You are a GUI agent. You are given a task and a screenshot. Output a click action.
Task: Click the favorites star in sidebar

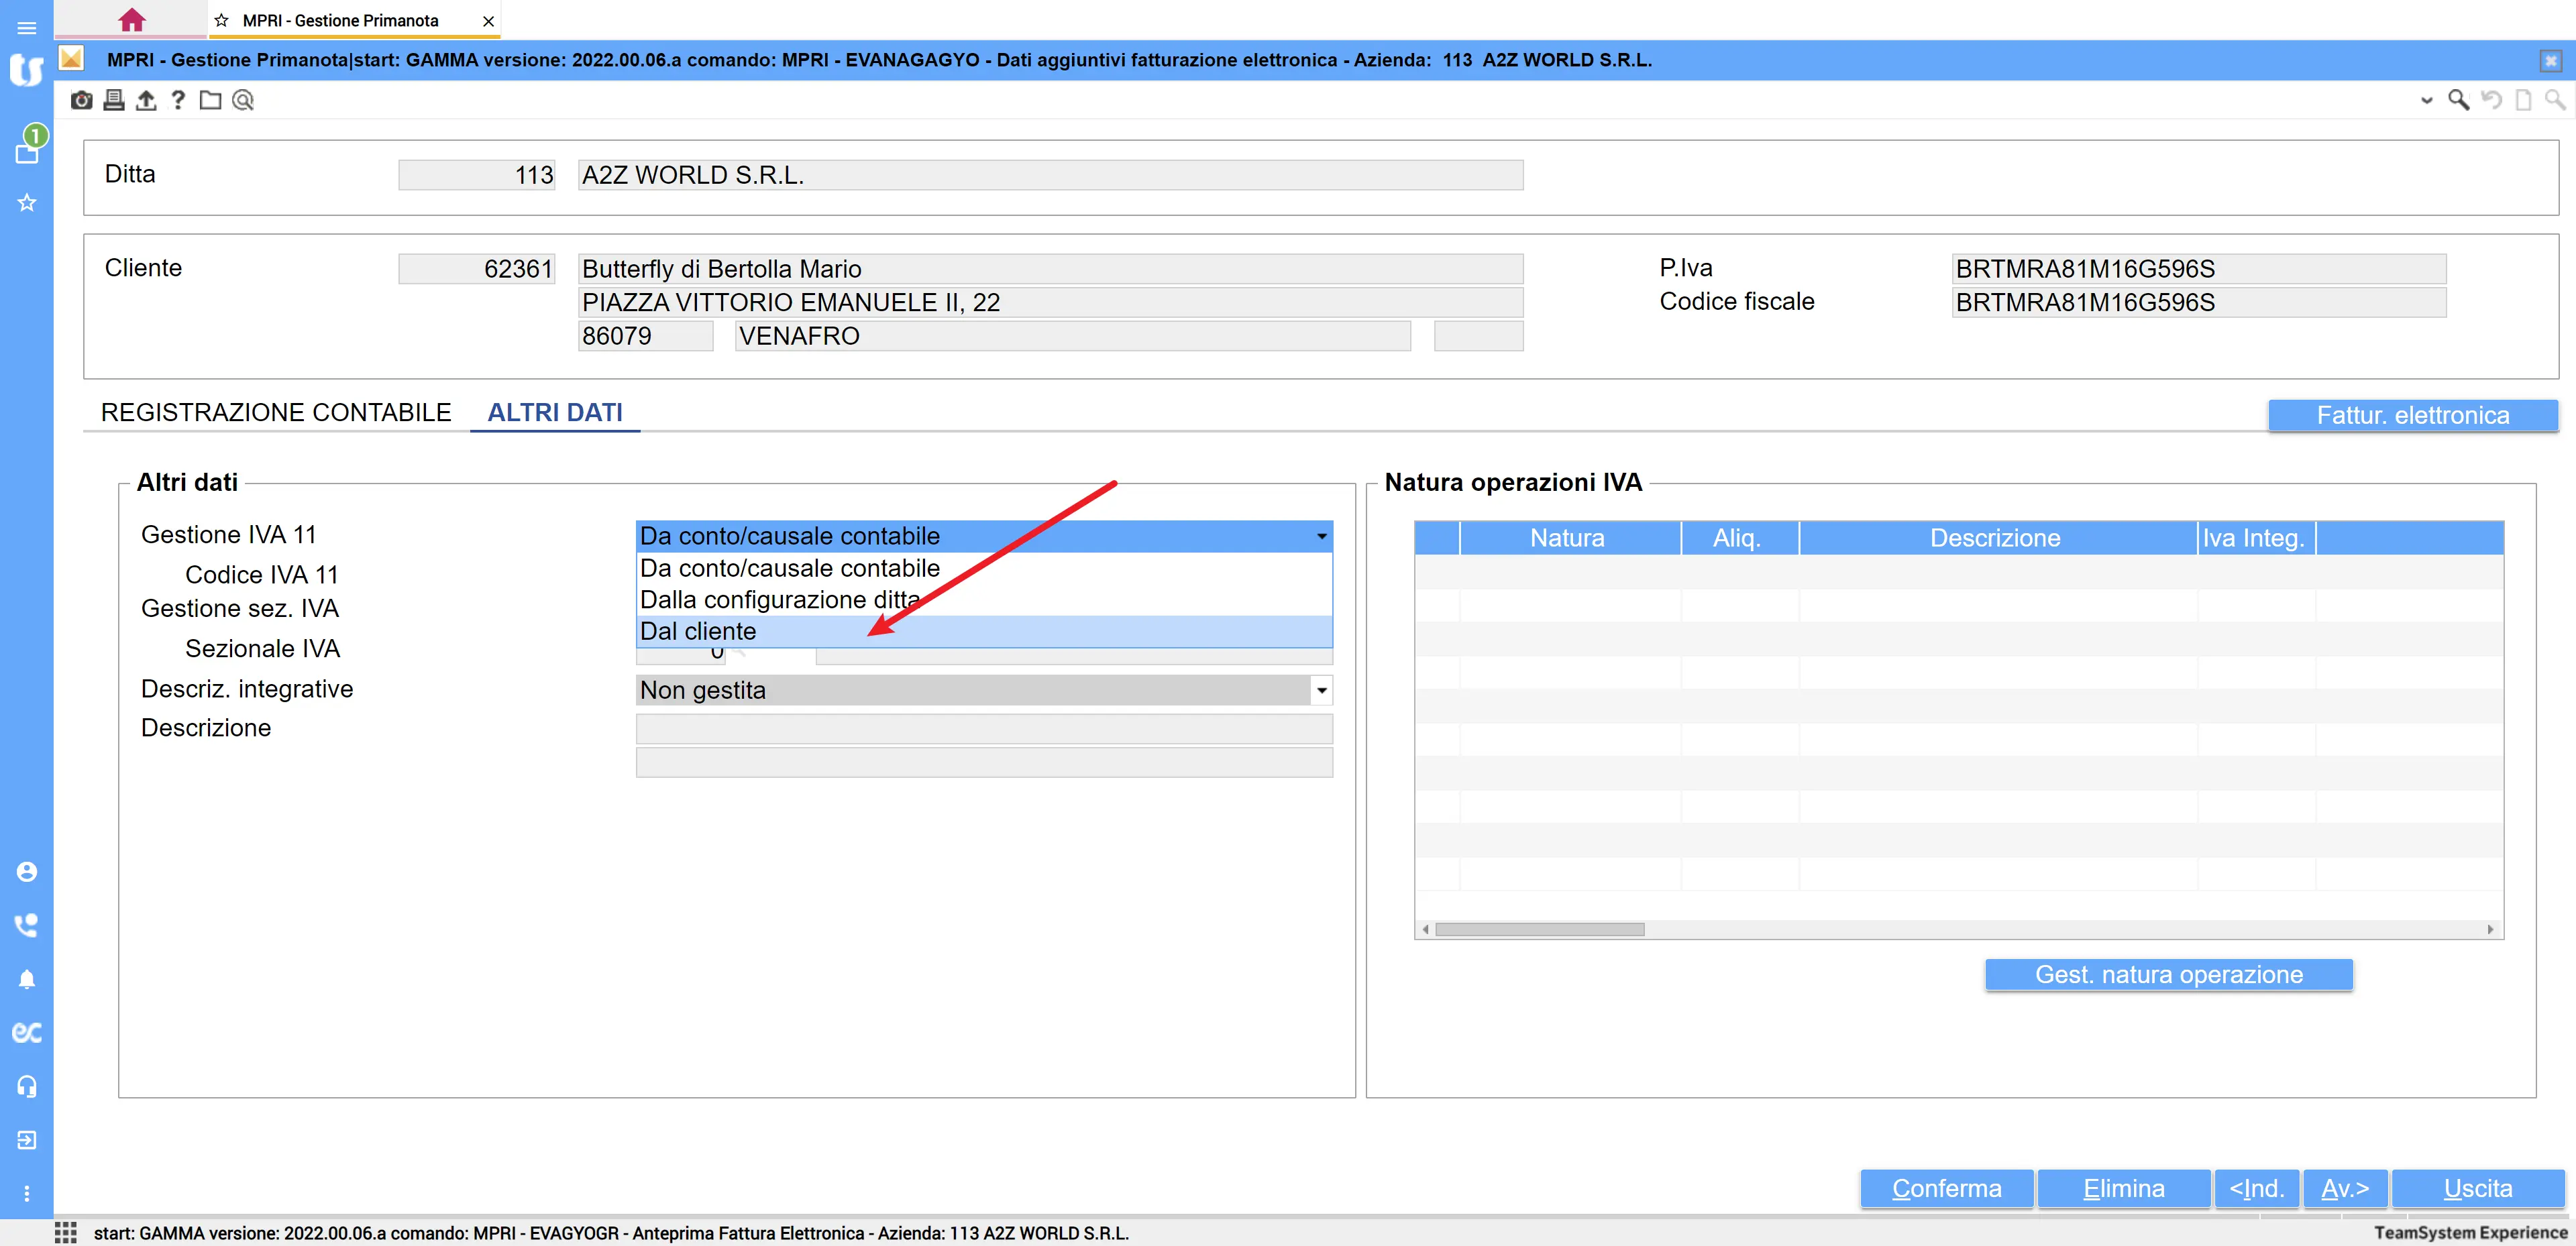pyautogui.click(x=27, y=203)
